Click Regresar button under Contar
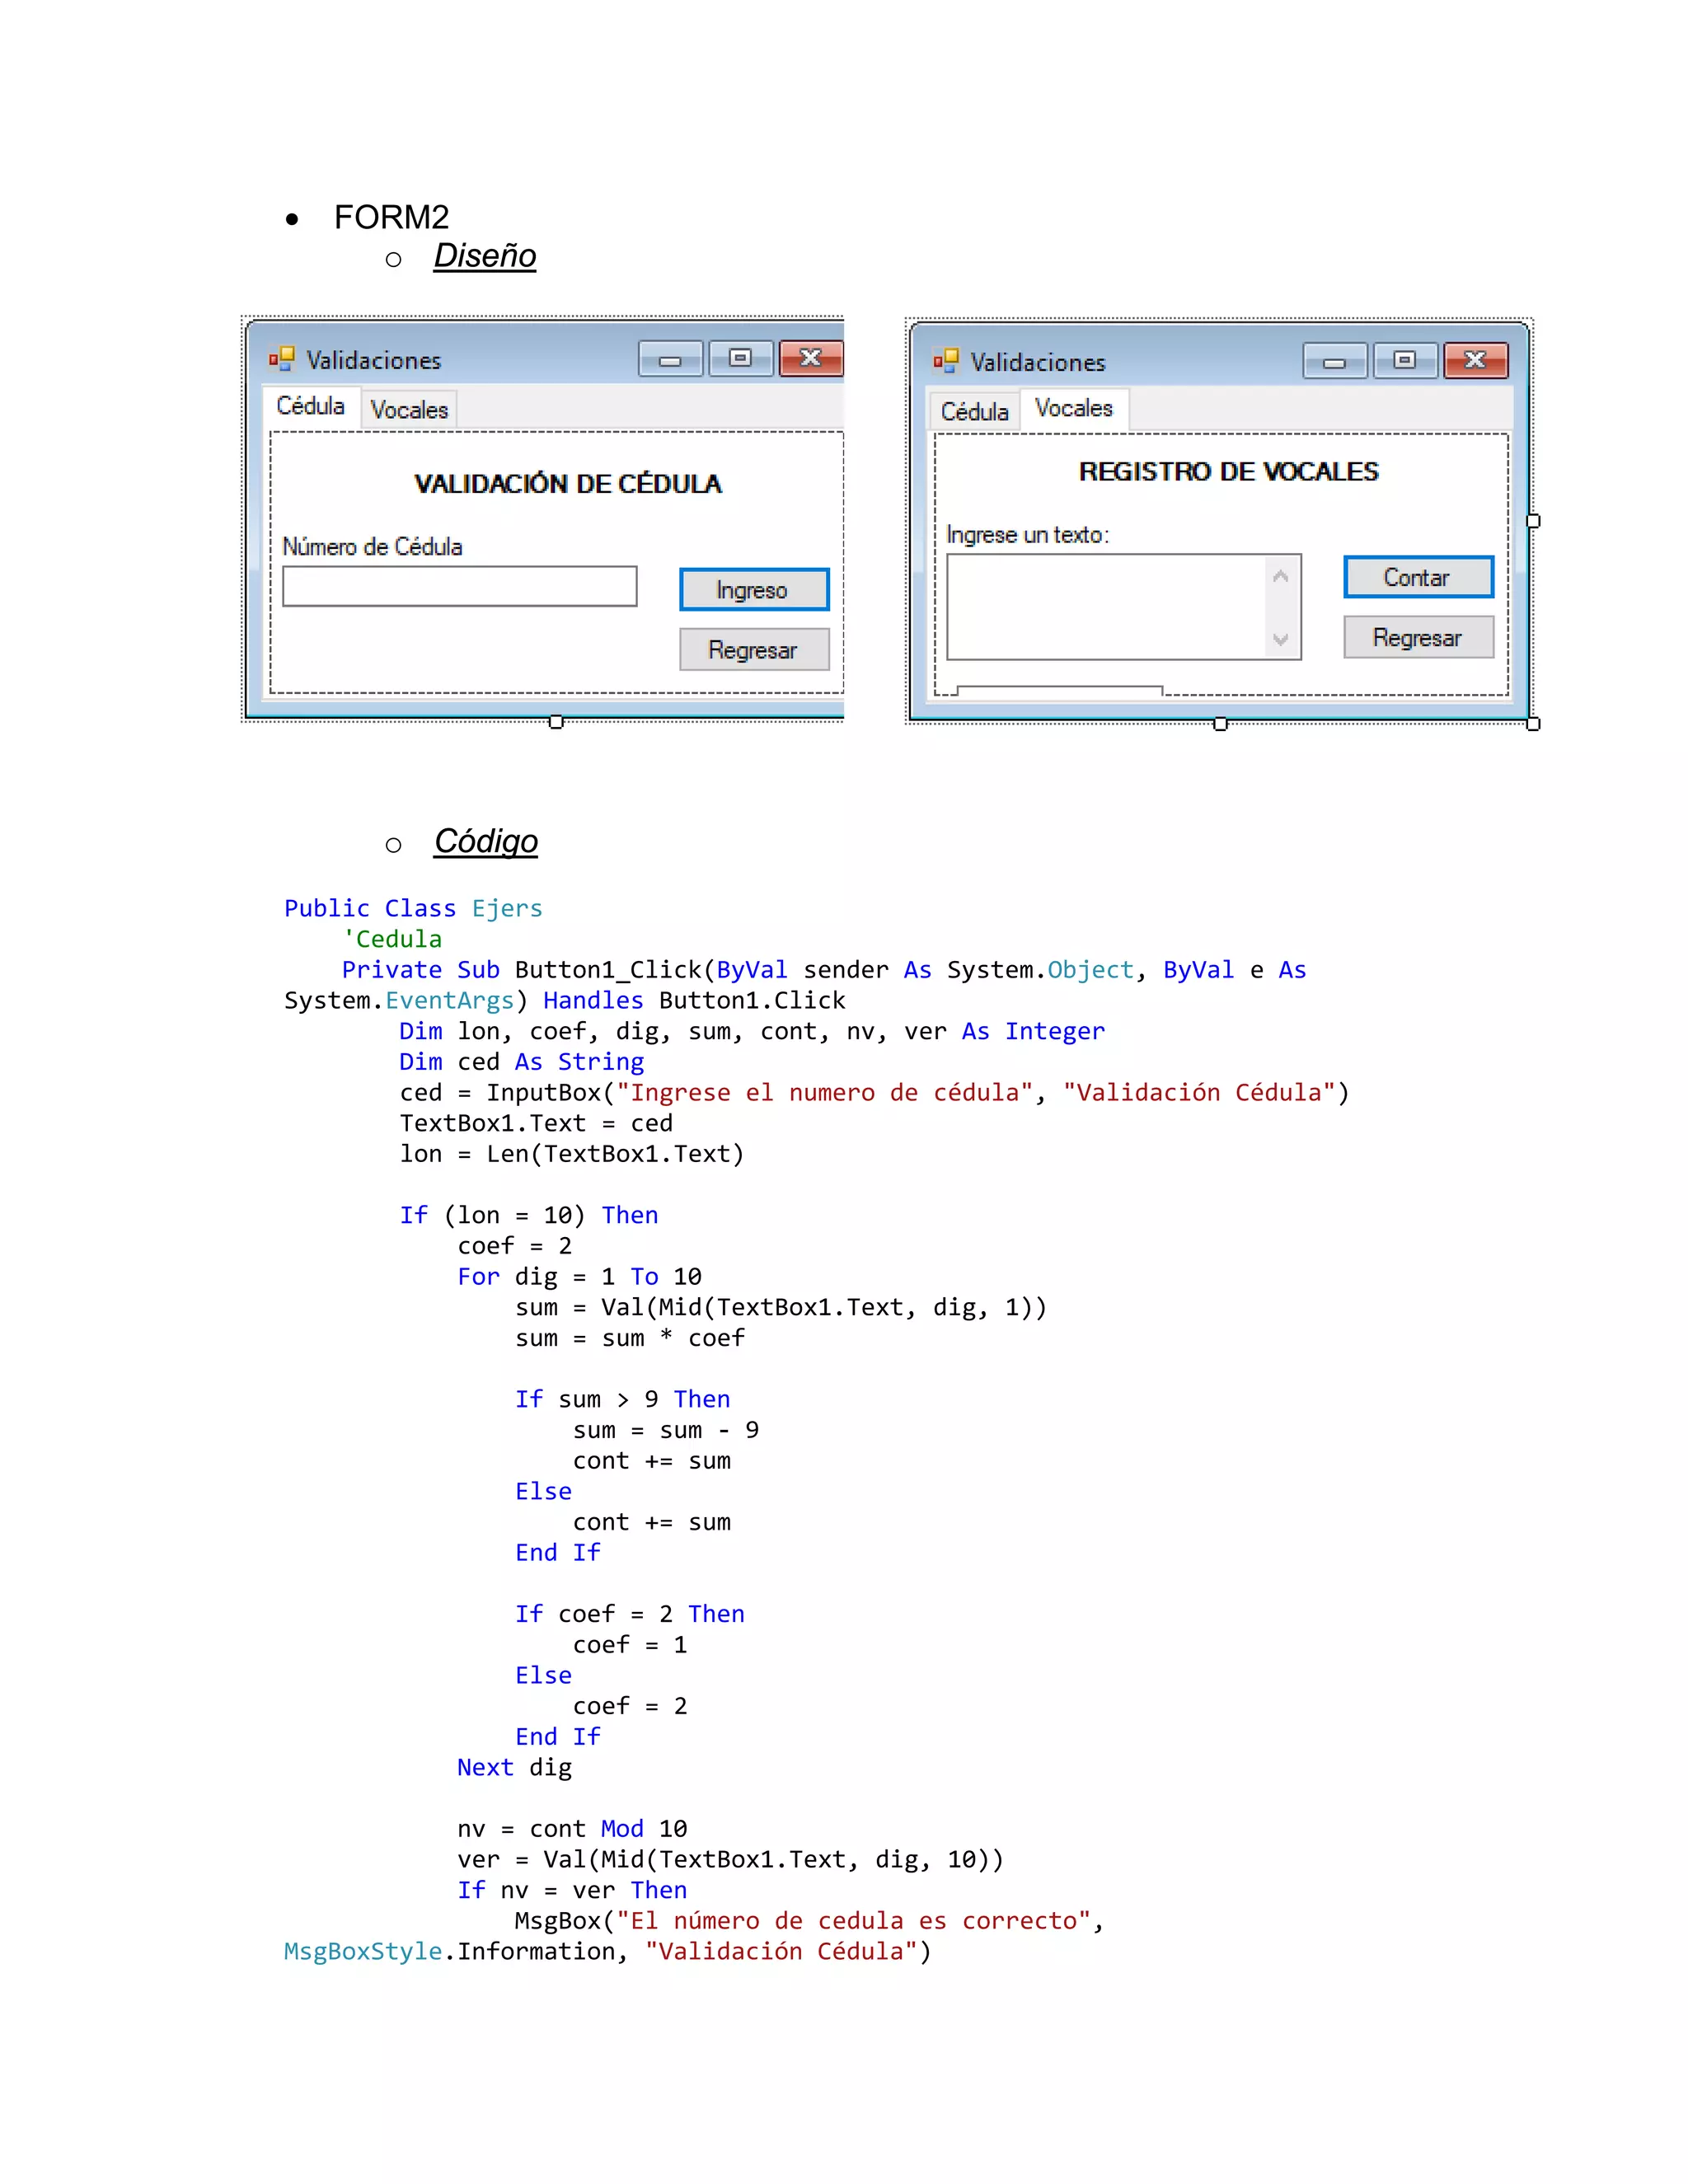 [1418, 637]
